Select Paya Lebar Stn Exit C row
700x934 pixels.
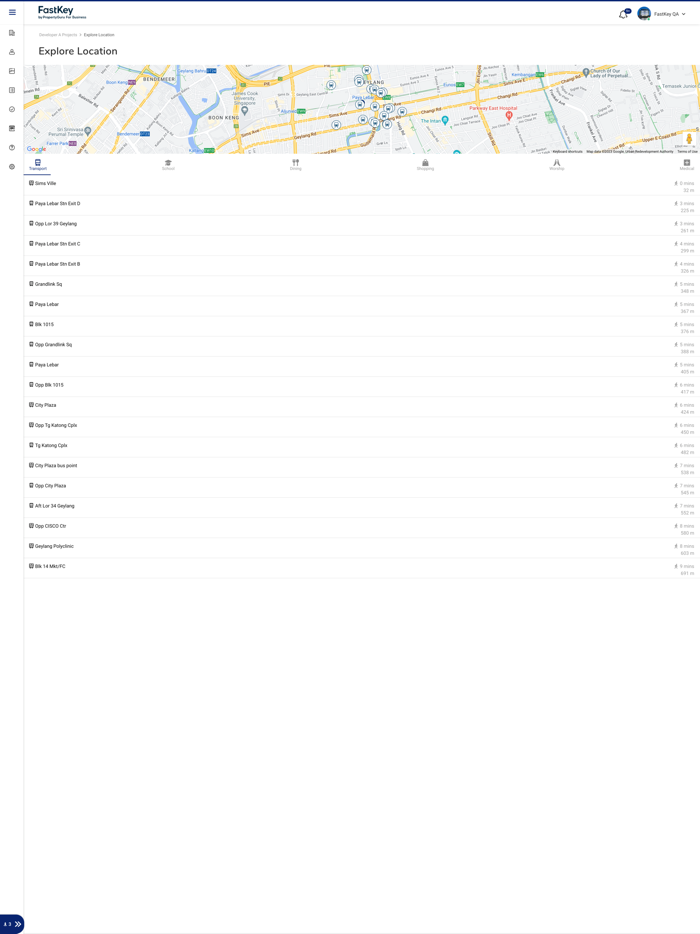tap(362, 247)
